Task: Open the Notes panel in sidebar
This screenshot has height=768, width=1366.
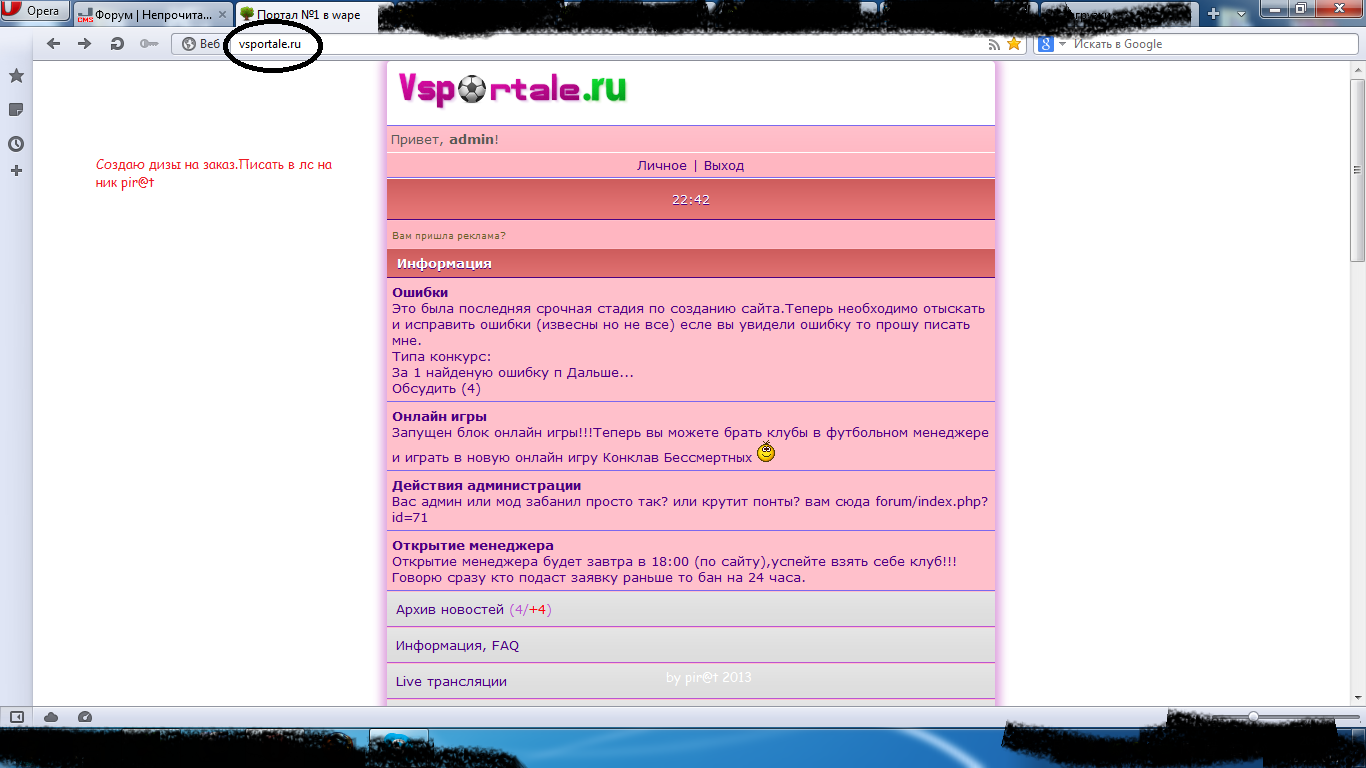Action: tap(16, 110)
